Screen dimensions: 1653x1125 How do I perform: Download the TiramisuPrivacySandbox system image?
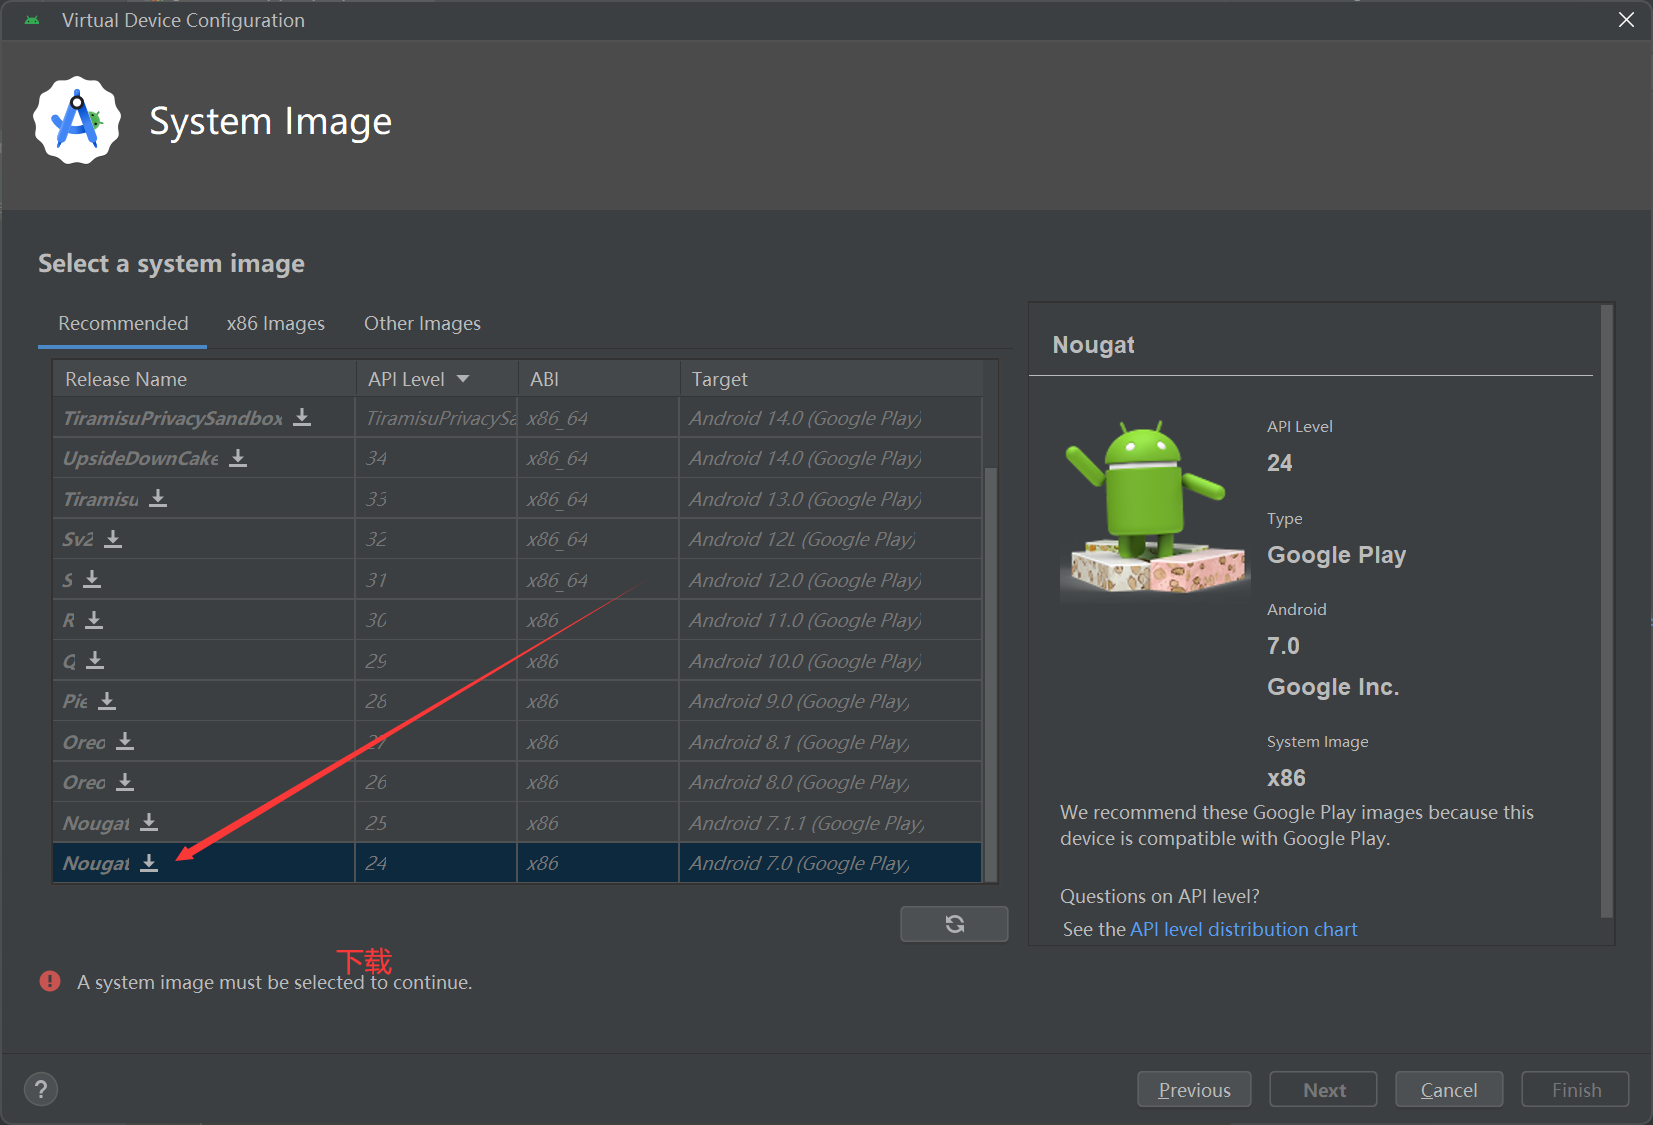point(302,417)
